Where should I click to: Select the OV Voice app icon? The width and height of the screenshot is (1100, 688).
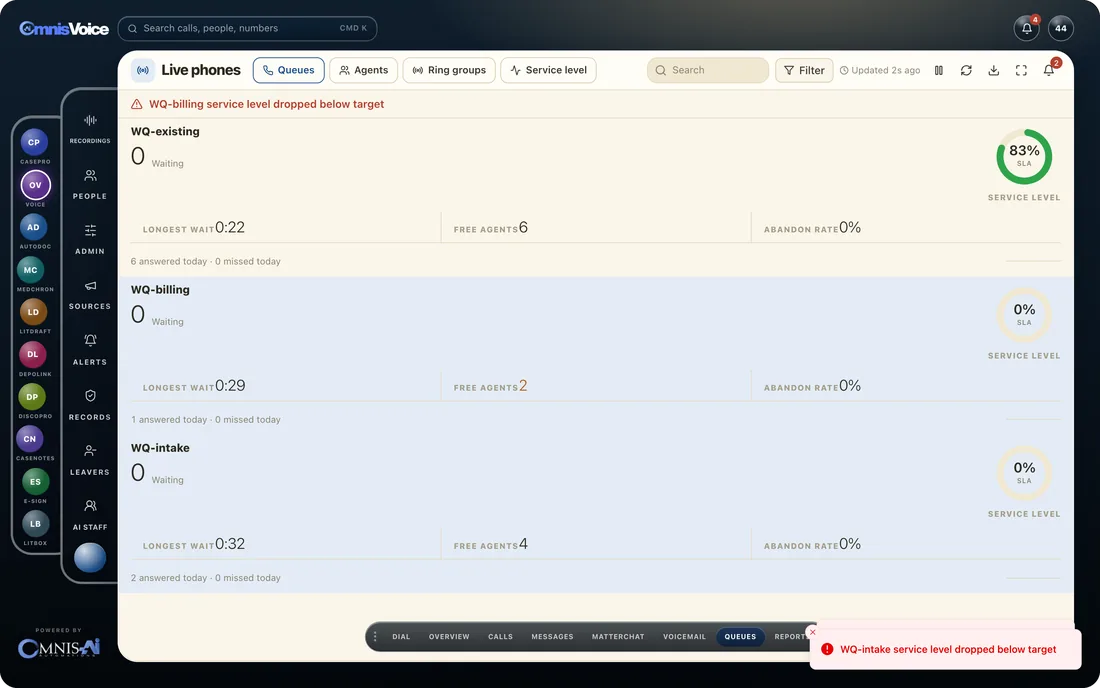[35, 185]
